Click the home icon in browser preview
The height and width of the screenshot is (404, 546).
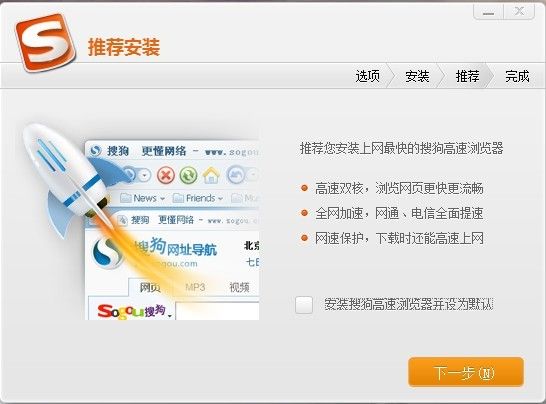tap(211, 175)
